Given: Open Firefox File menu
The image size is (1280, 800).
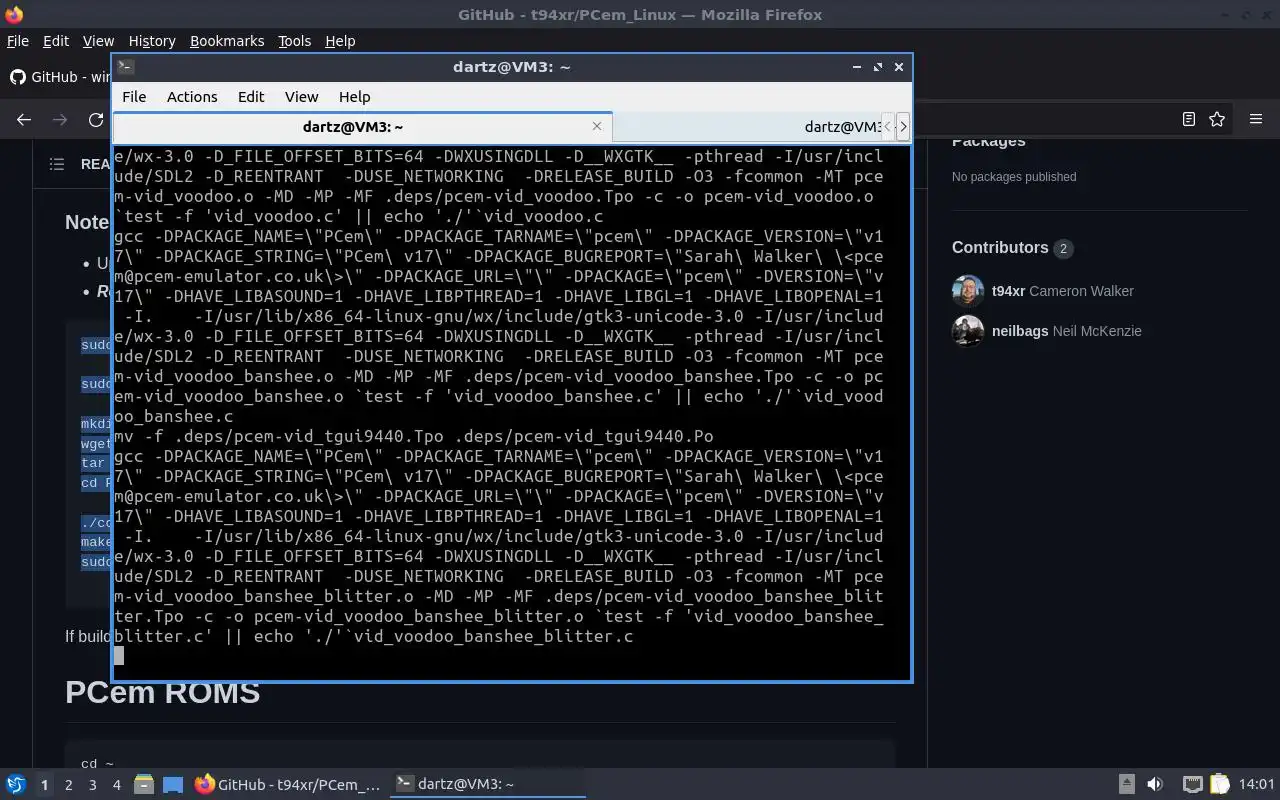Looking at the screenshot, I should [18, 41].
